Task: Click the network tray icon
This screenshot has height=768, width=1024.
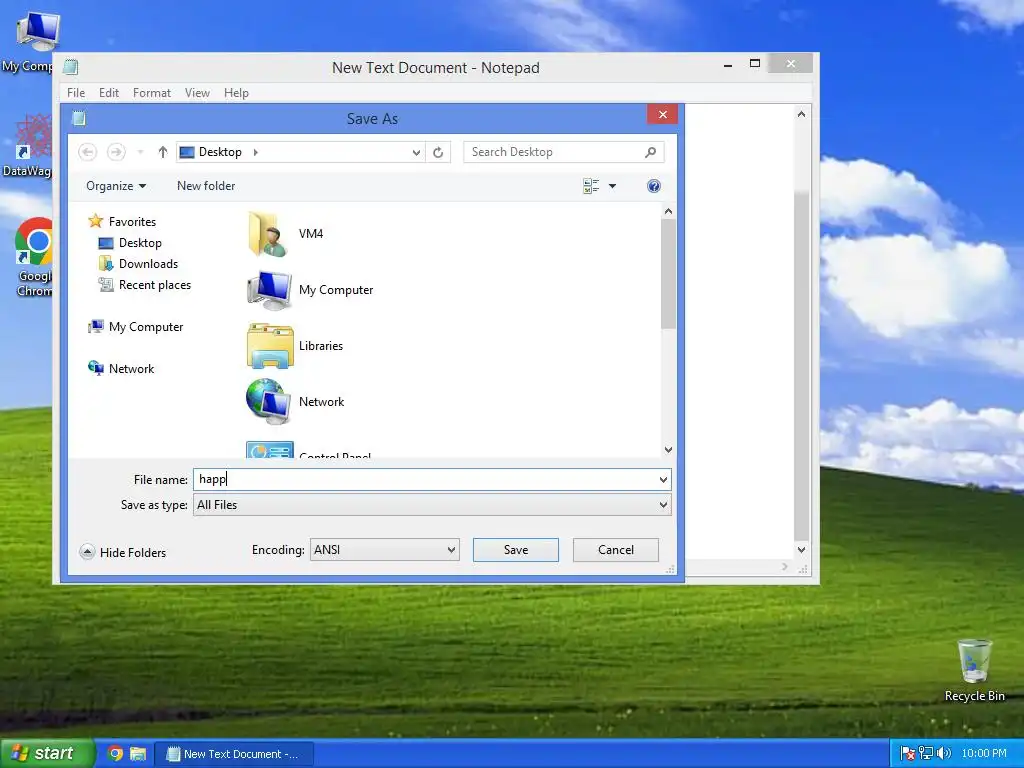Action: point(925,753)
